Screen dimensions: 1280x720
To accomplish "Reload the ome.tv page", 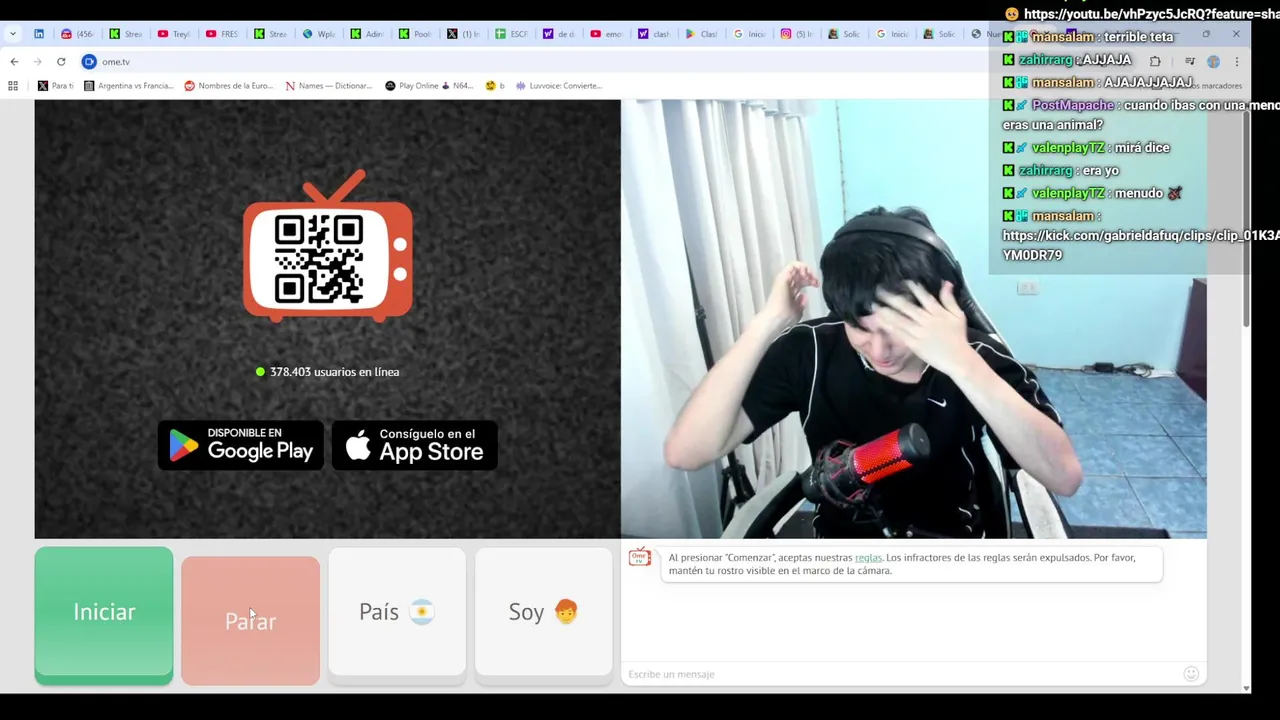I will 61,62.
